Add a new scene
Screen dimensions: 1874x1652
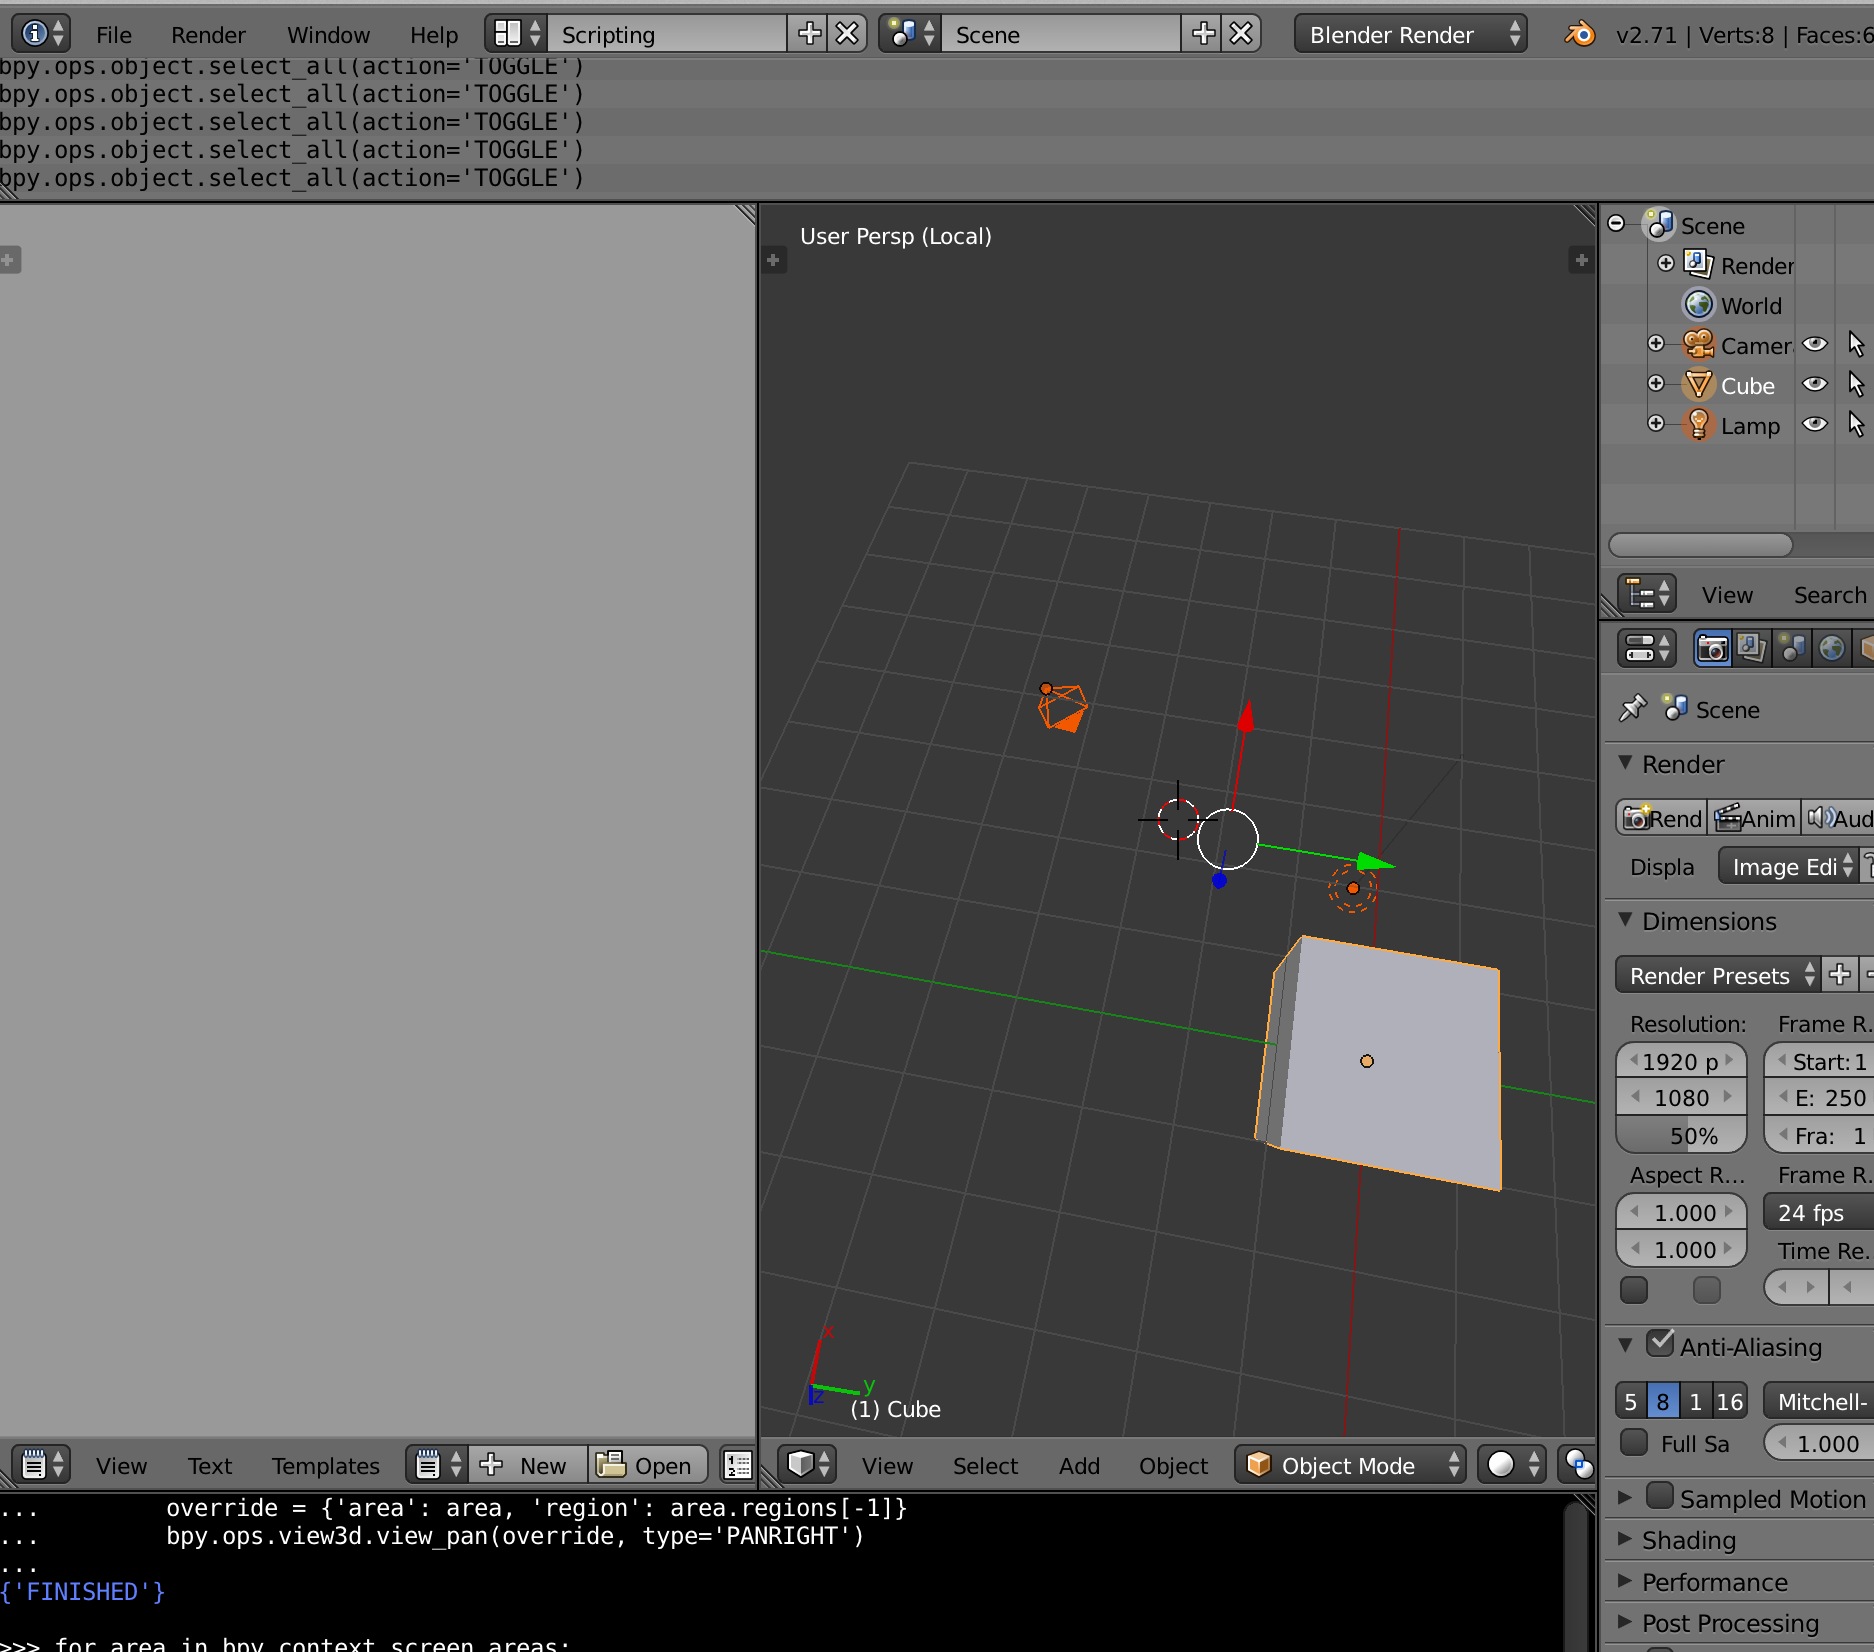tap(1203, 34)
